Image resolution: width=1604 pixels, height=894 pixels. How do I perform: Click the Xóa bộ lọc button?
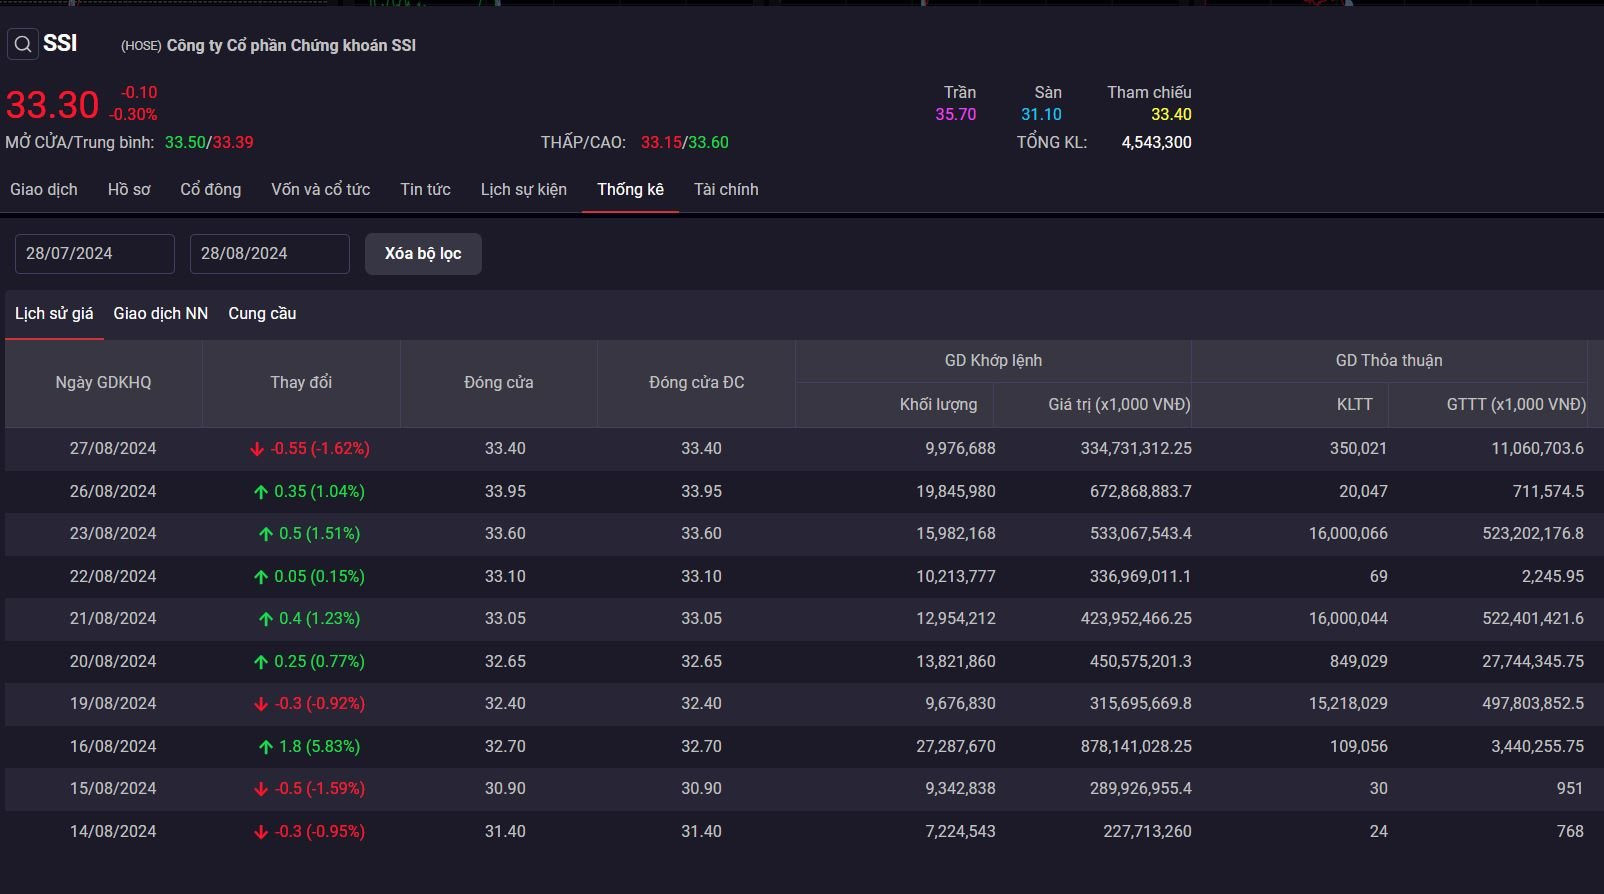[423, 254]
